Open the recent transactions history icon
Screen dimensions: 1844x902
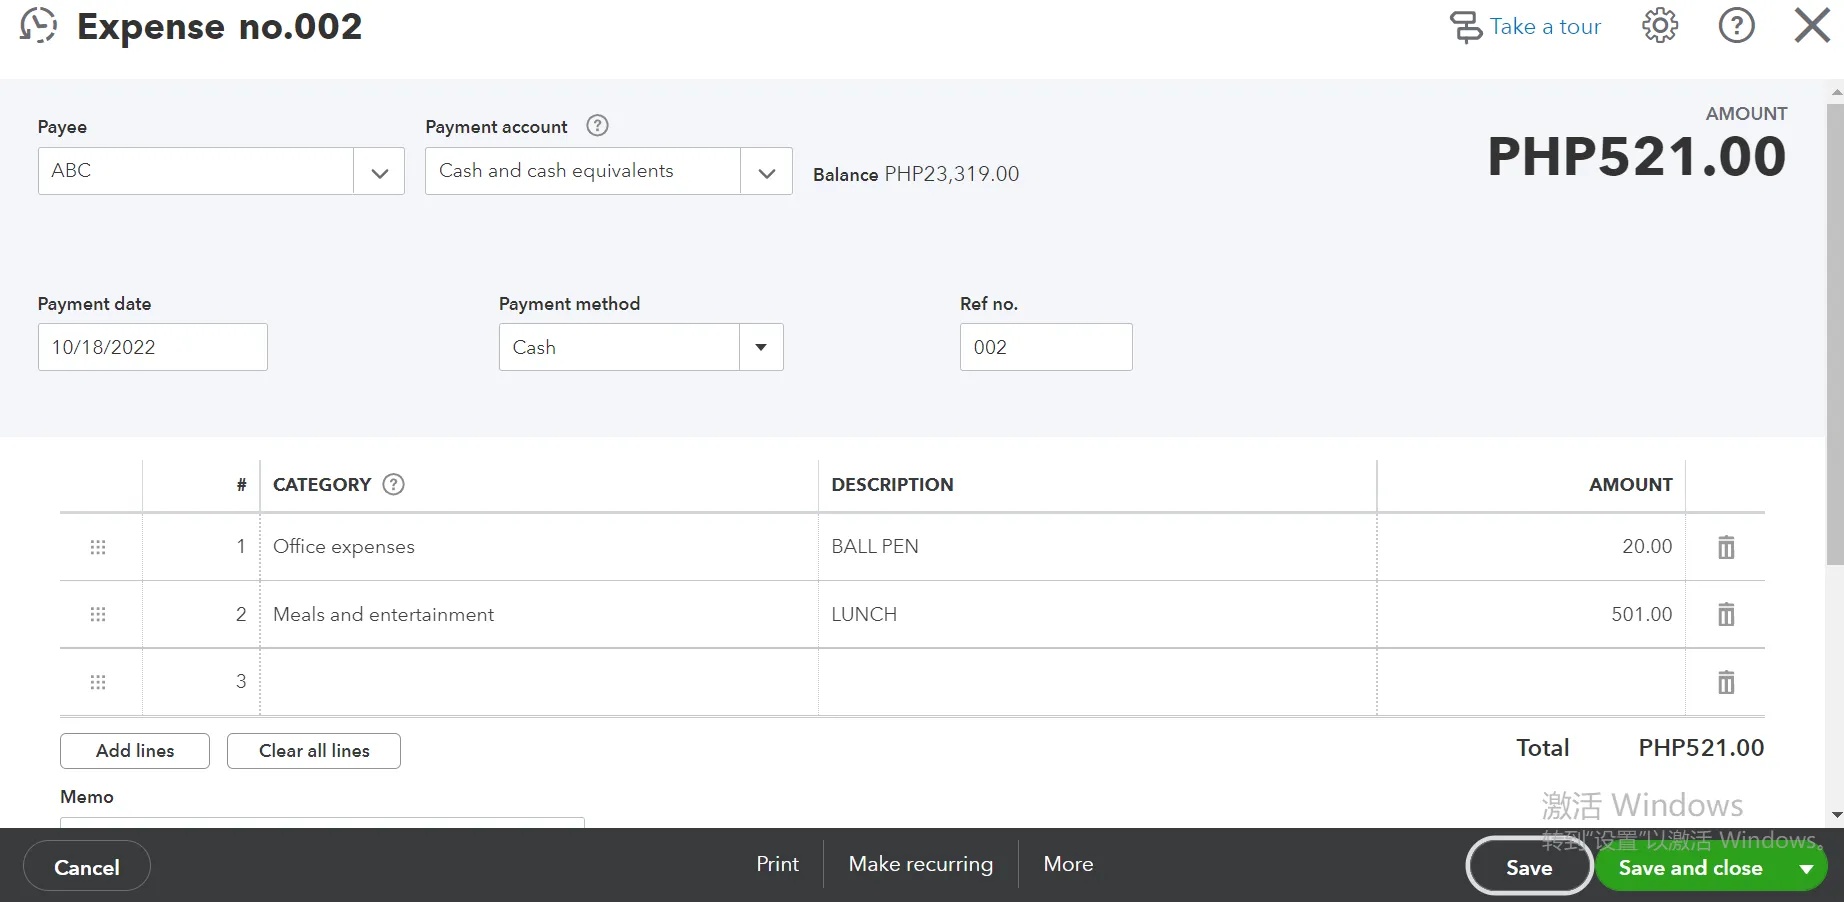tap(38, 26)
